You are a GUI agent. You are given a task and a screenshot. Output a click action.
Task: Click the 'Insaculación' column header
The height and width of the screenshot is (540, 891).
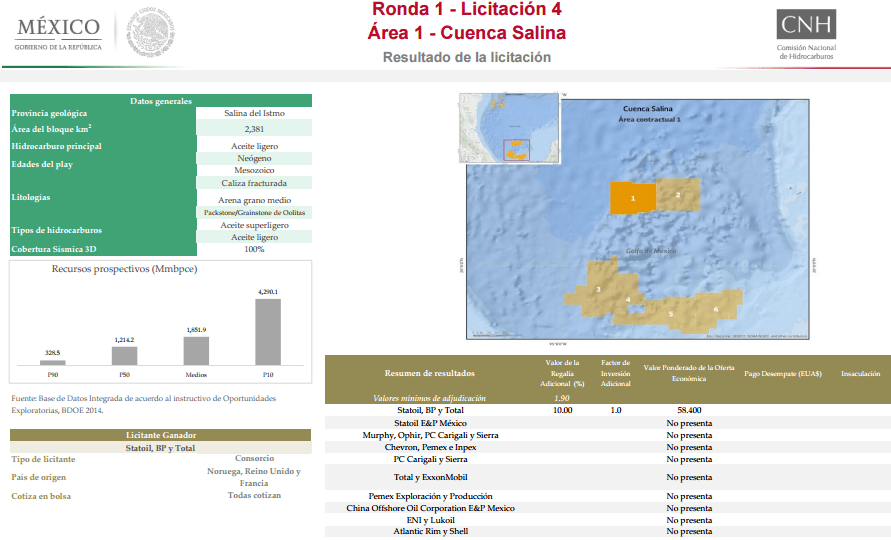click(x=860, y=373)
